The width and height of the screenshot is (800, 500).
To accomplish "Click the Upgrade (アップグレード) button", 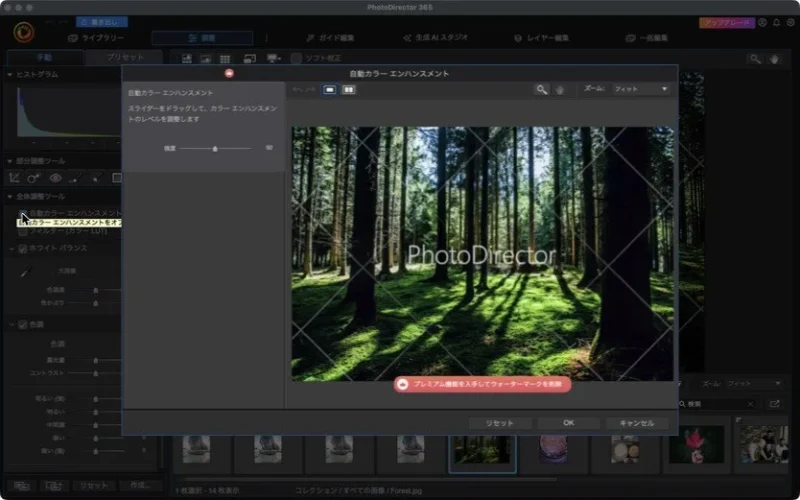I will (x=727, y=22).
